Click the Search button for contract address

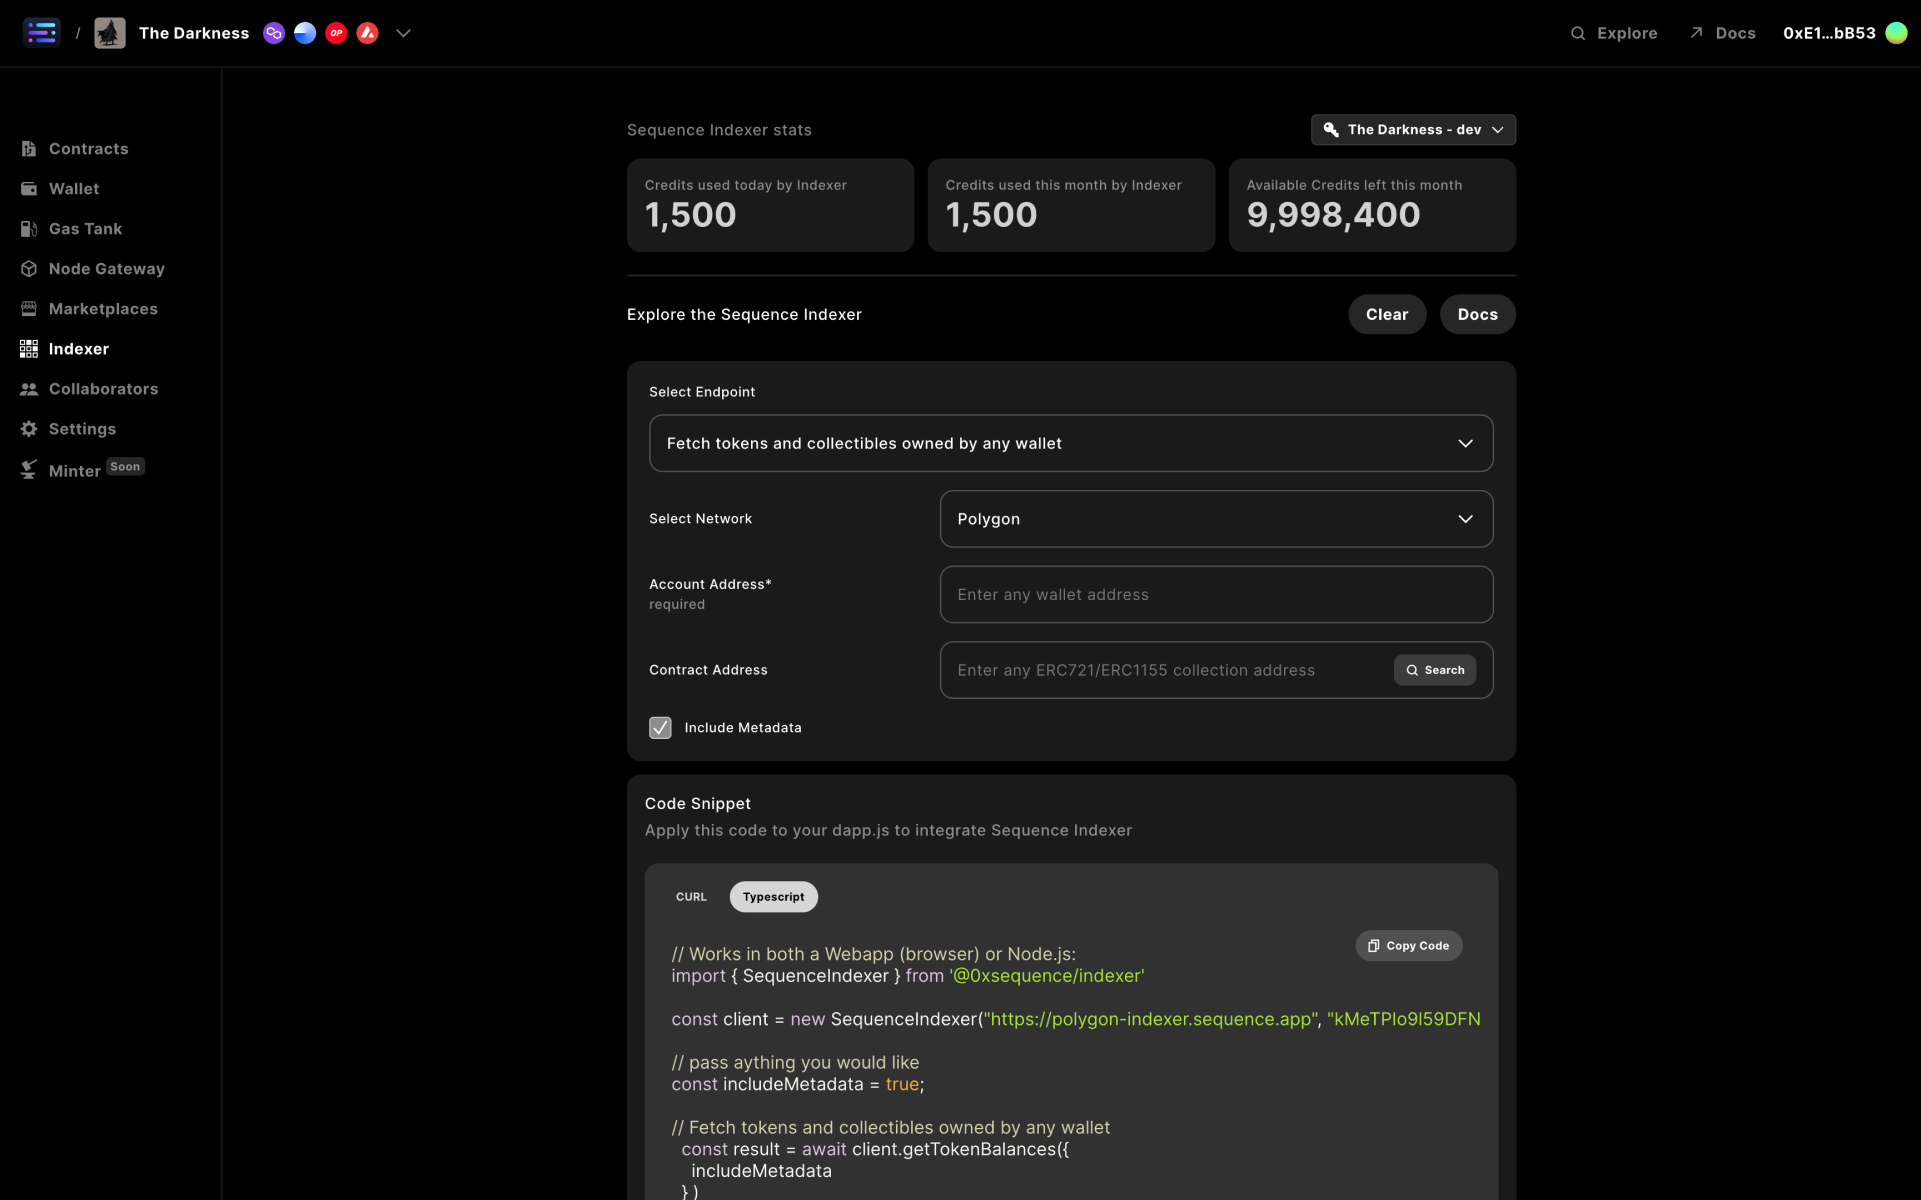(1435, 669)
